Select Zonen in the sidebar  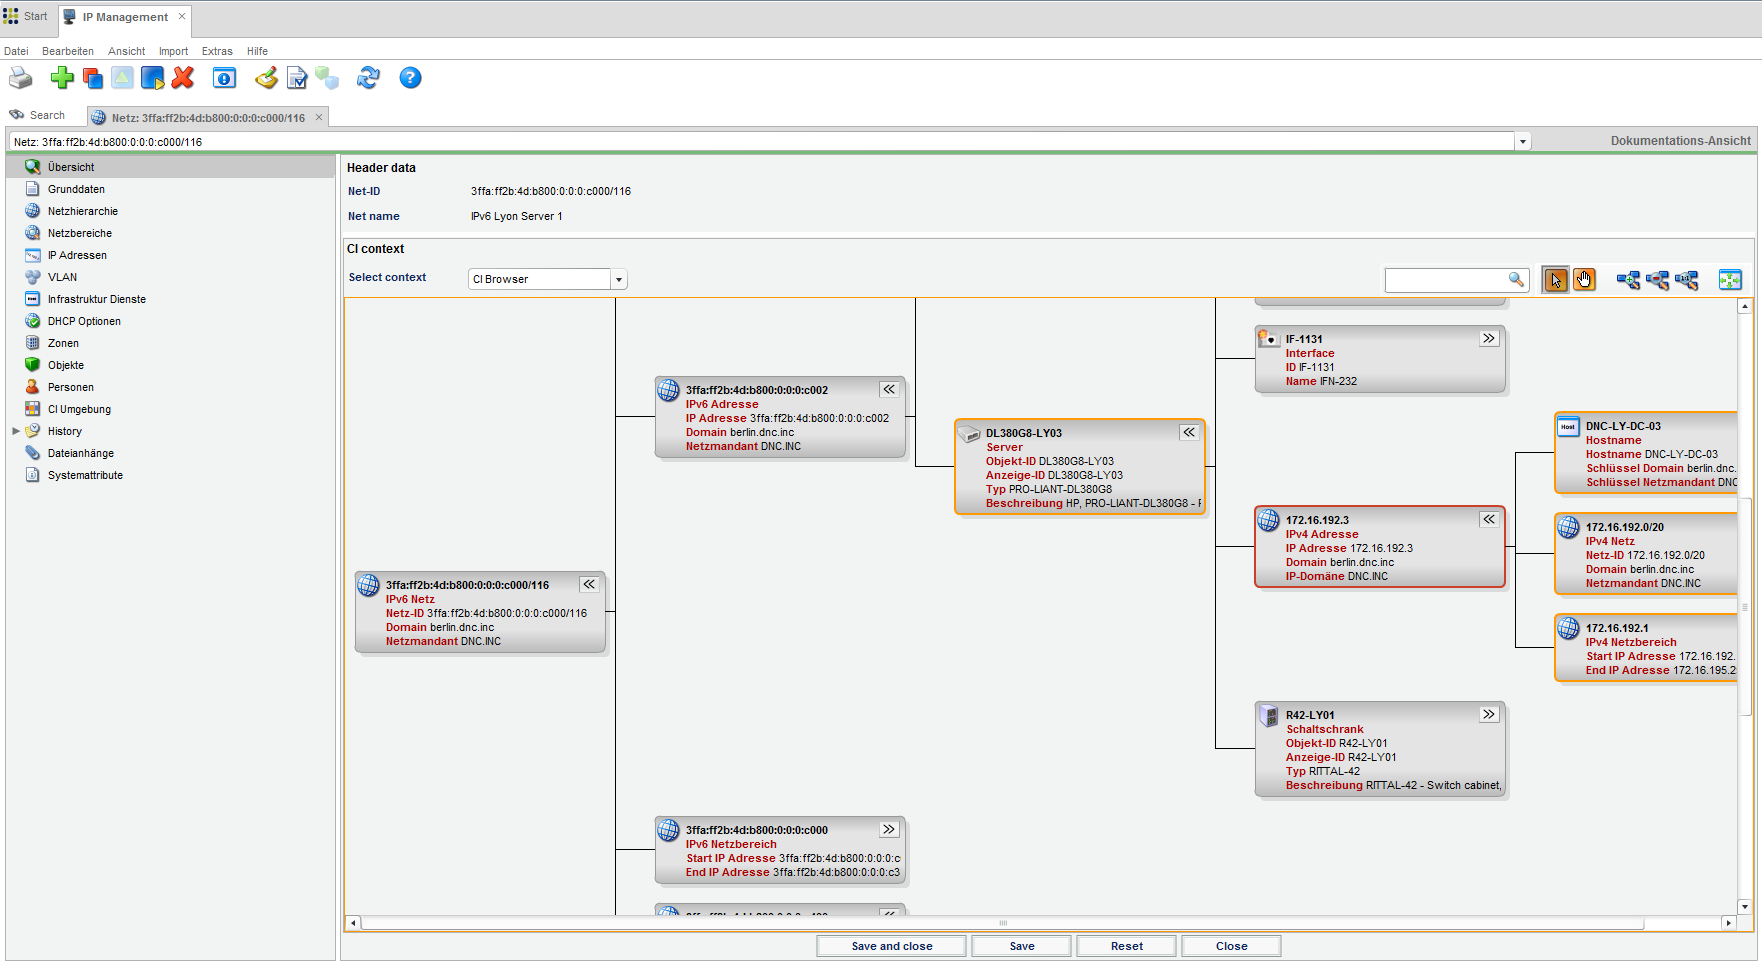tap(170, 343)
